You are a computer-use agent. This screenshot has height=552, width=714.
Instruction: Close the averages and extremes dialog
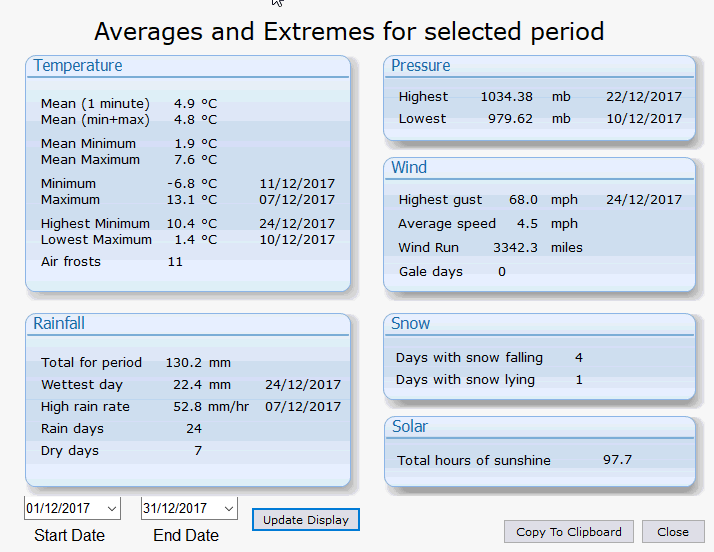673,532
